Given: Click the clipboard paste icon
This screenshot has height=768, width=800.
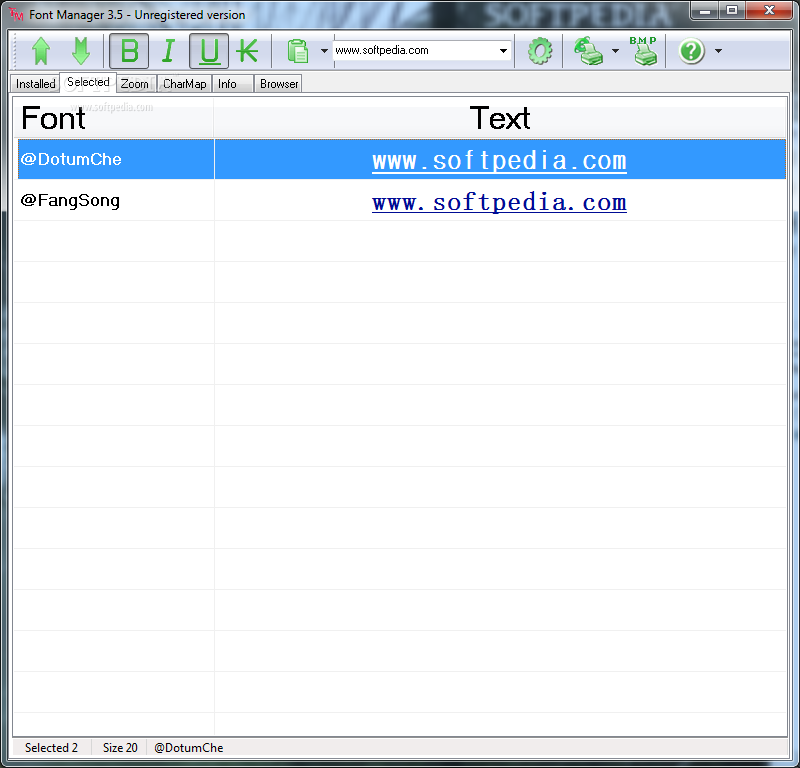Looking at the screenshot, I should click(x=298, y=51).
